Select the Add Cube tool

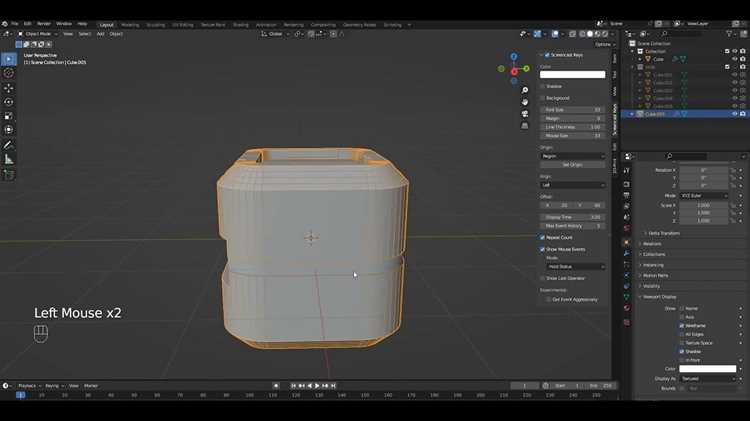(9, 174)
